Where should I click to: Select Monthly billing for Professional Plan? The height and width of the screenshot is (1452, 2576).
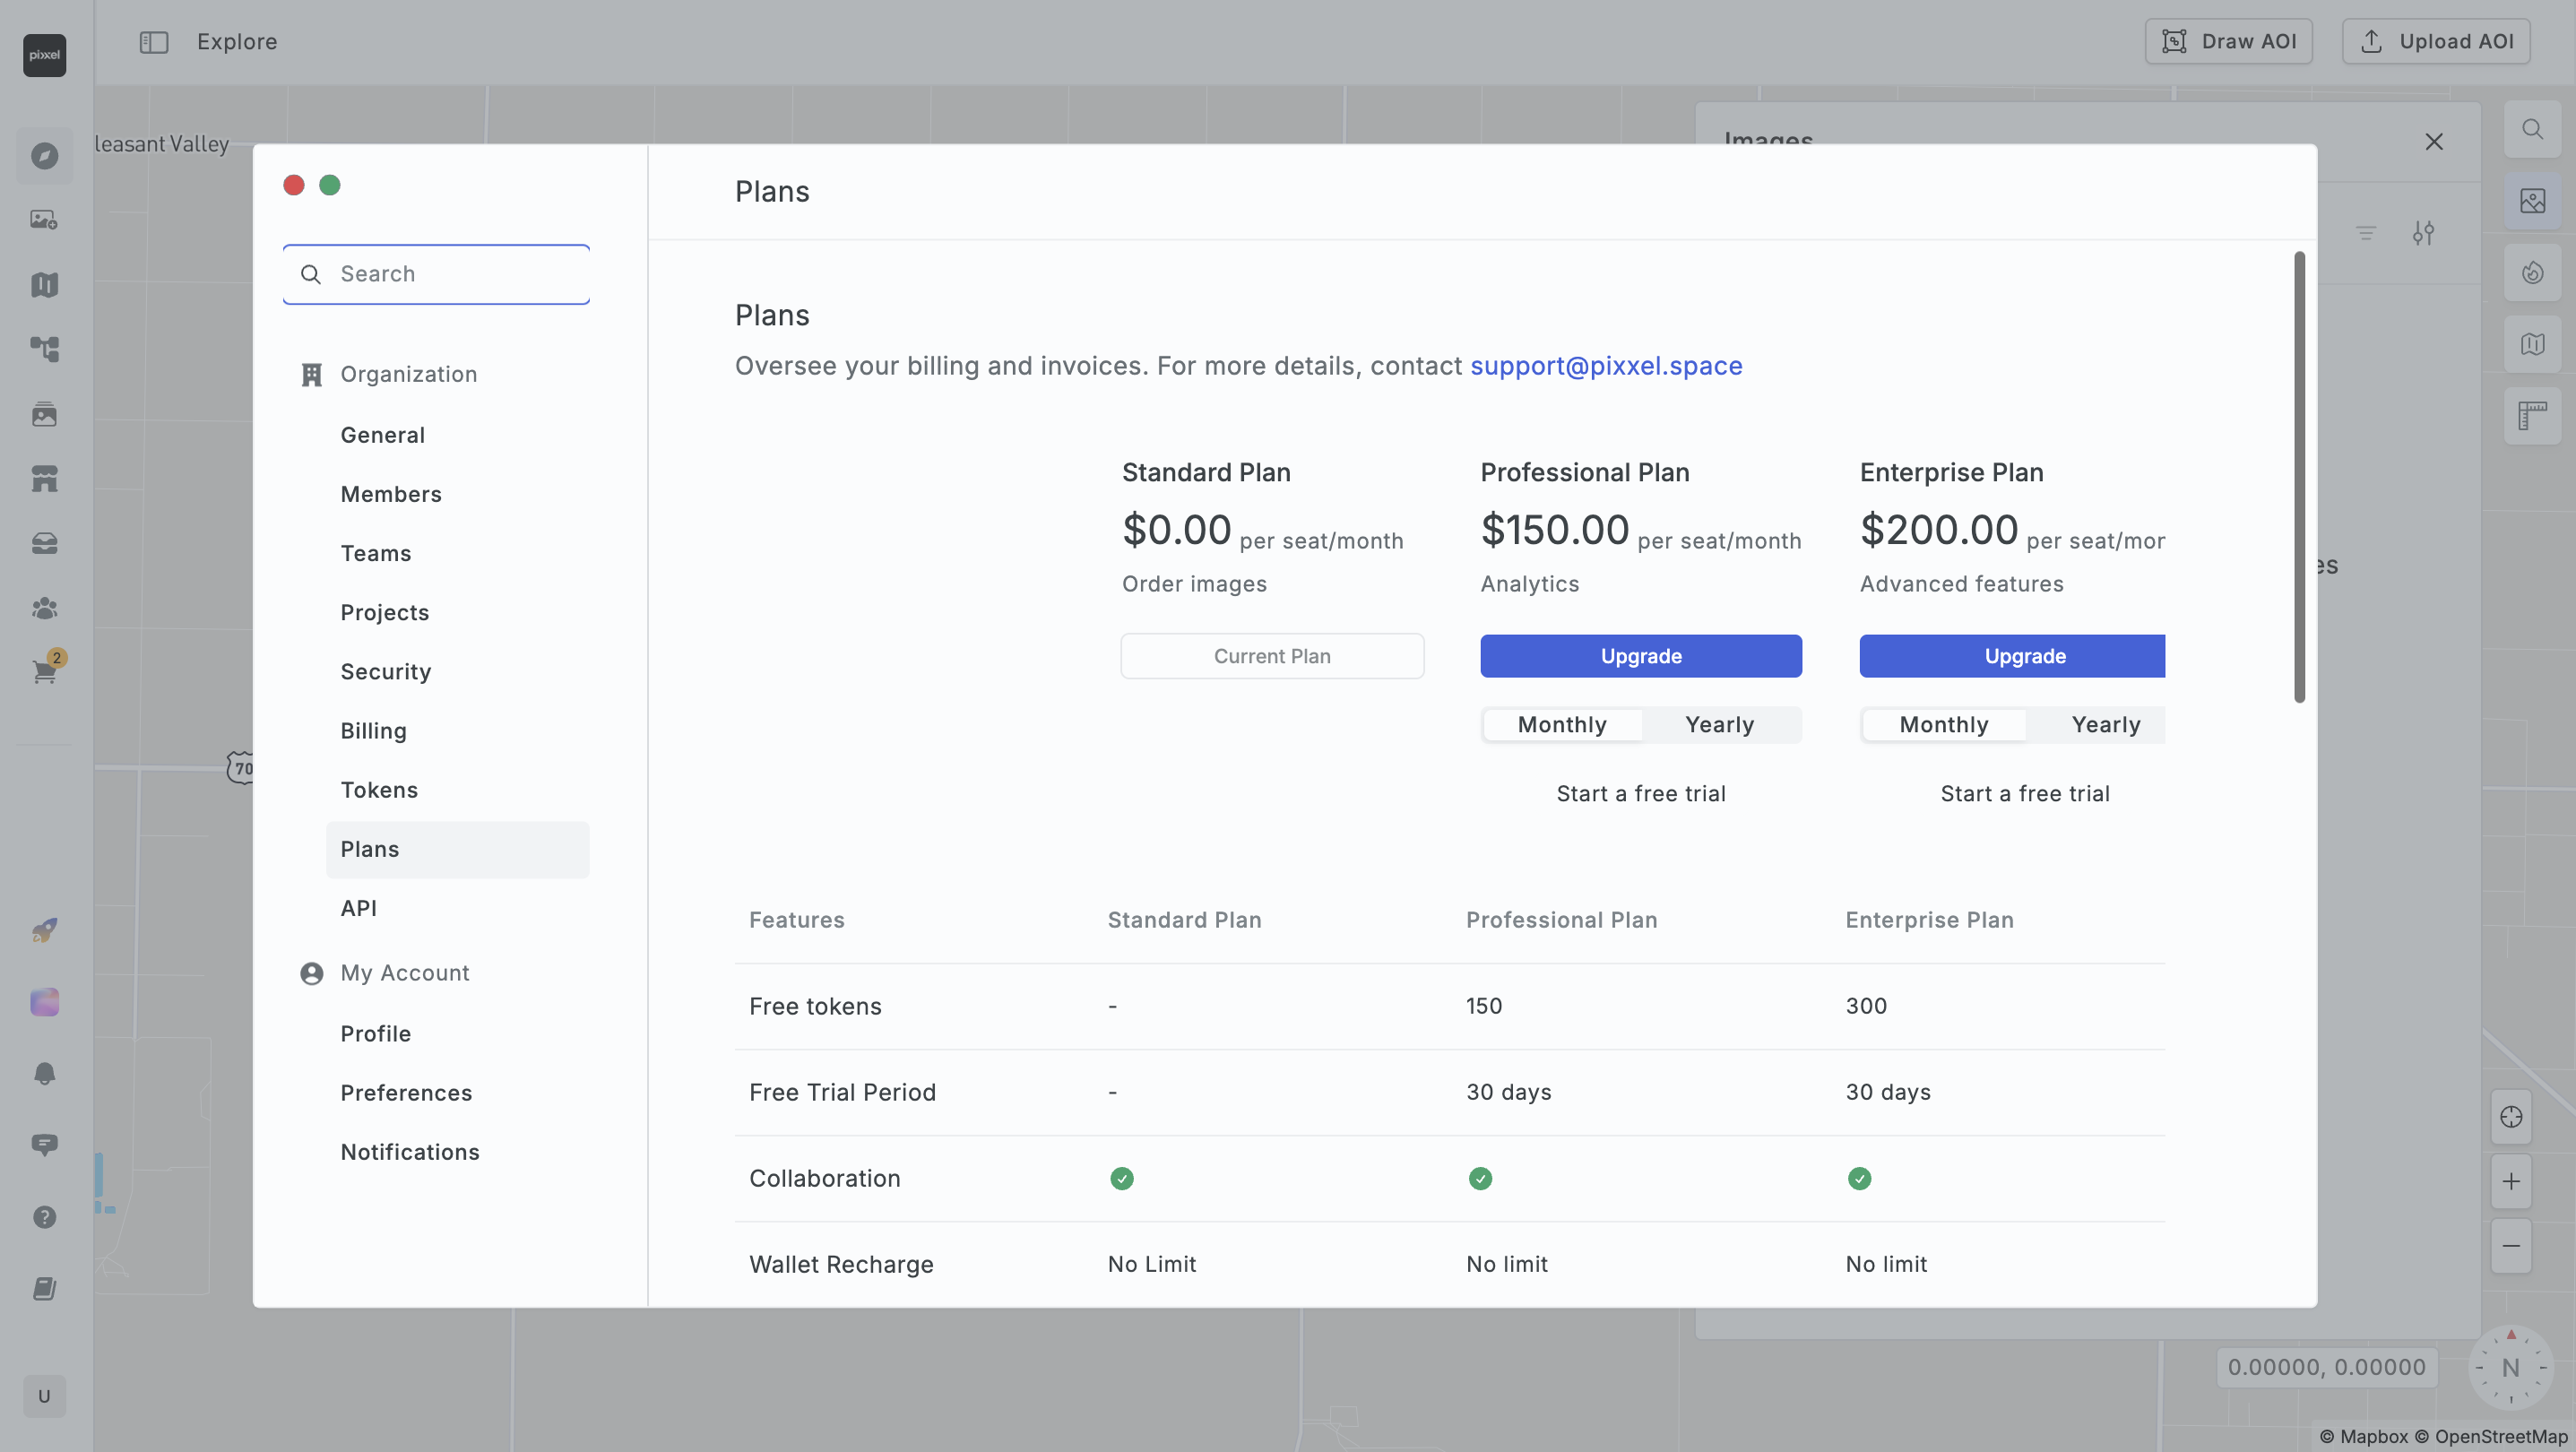tap(1562, 725)
